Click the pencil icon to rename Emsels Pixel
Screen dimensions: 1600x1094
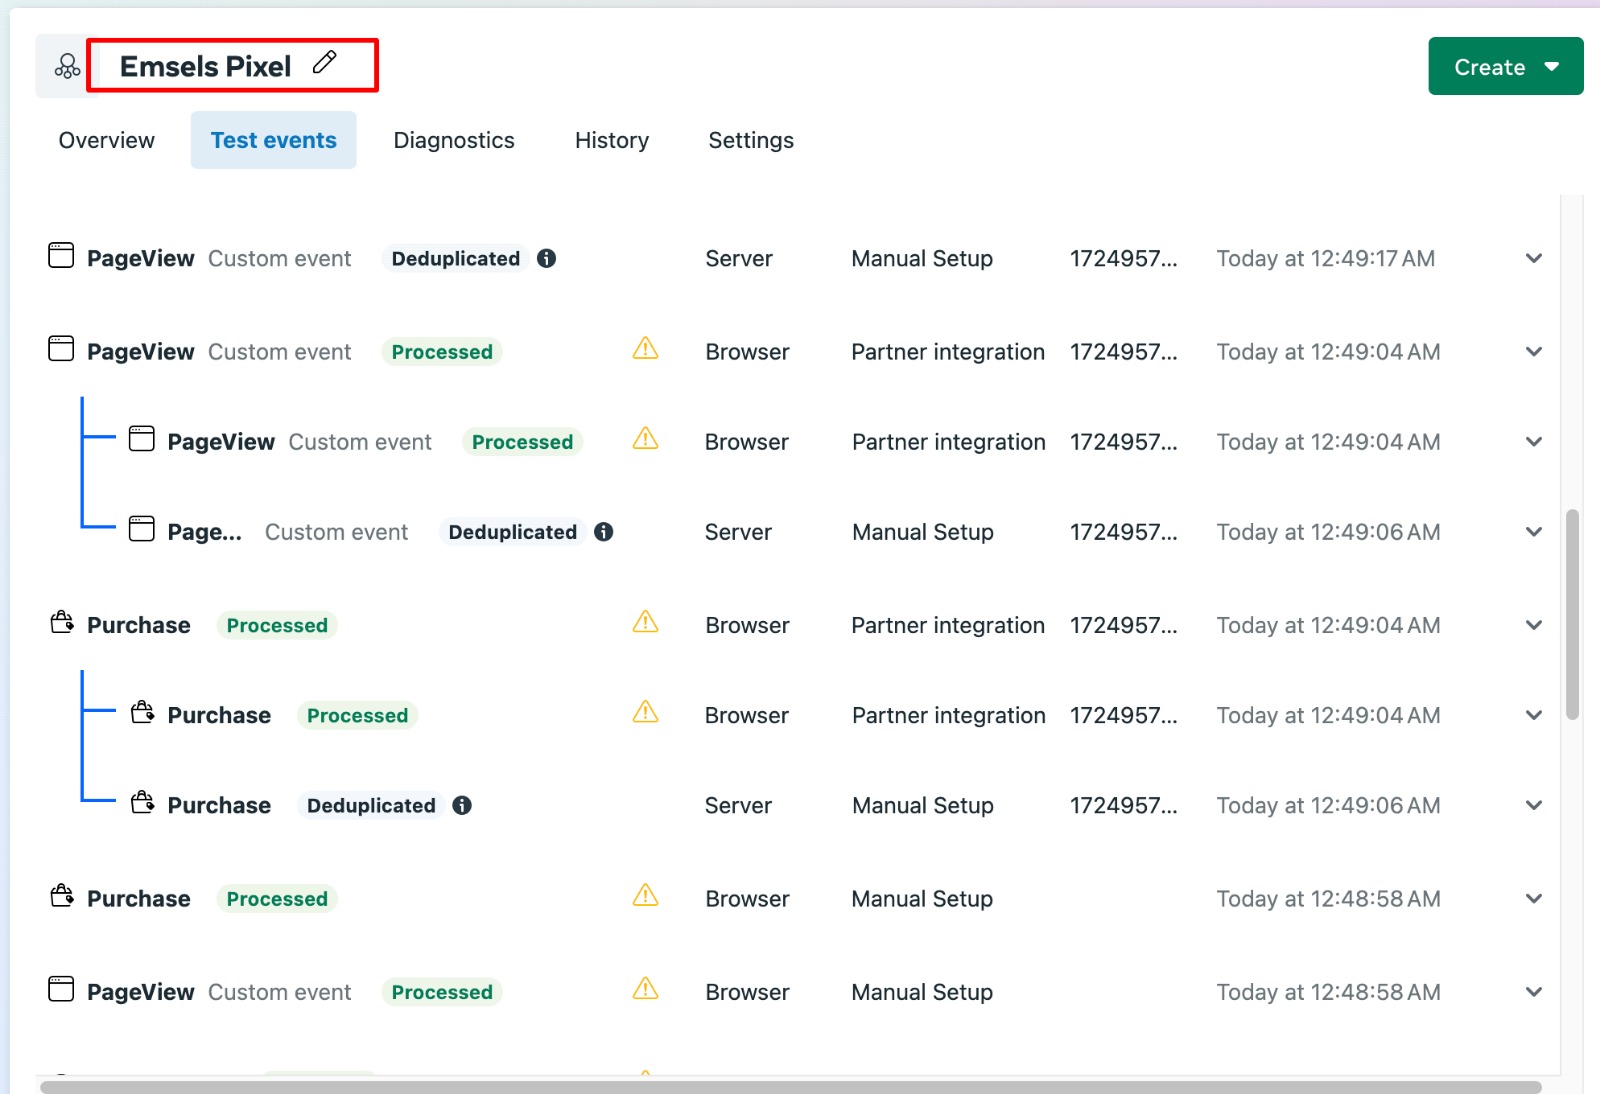pyautogui.click(x=324, y=62)
